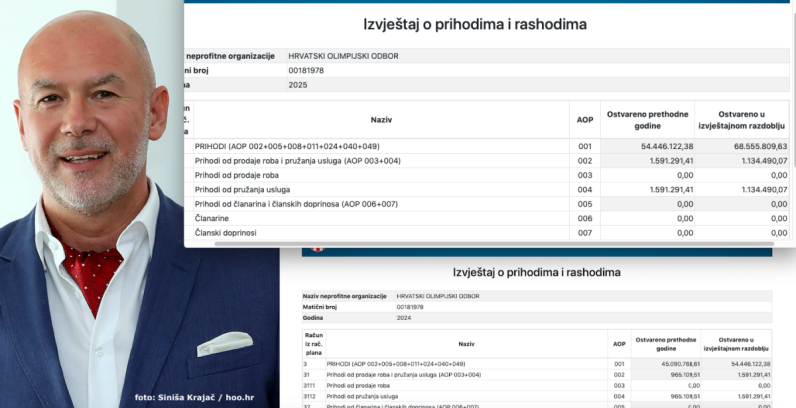Image resolution: width=796 pixels, height=408 pixels.
Task: Click the 'Račun iz rač. plana' header in the 2024 report
Action: (314, 344)
